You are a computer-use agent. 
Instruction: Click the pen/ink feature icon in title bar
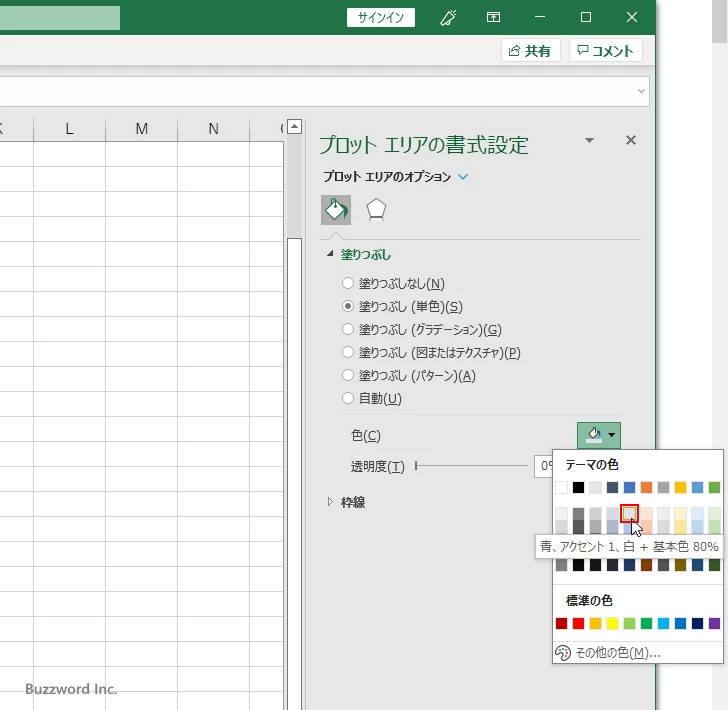pos(448,18)
